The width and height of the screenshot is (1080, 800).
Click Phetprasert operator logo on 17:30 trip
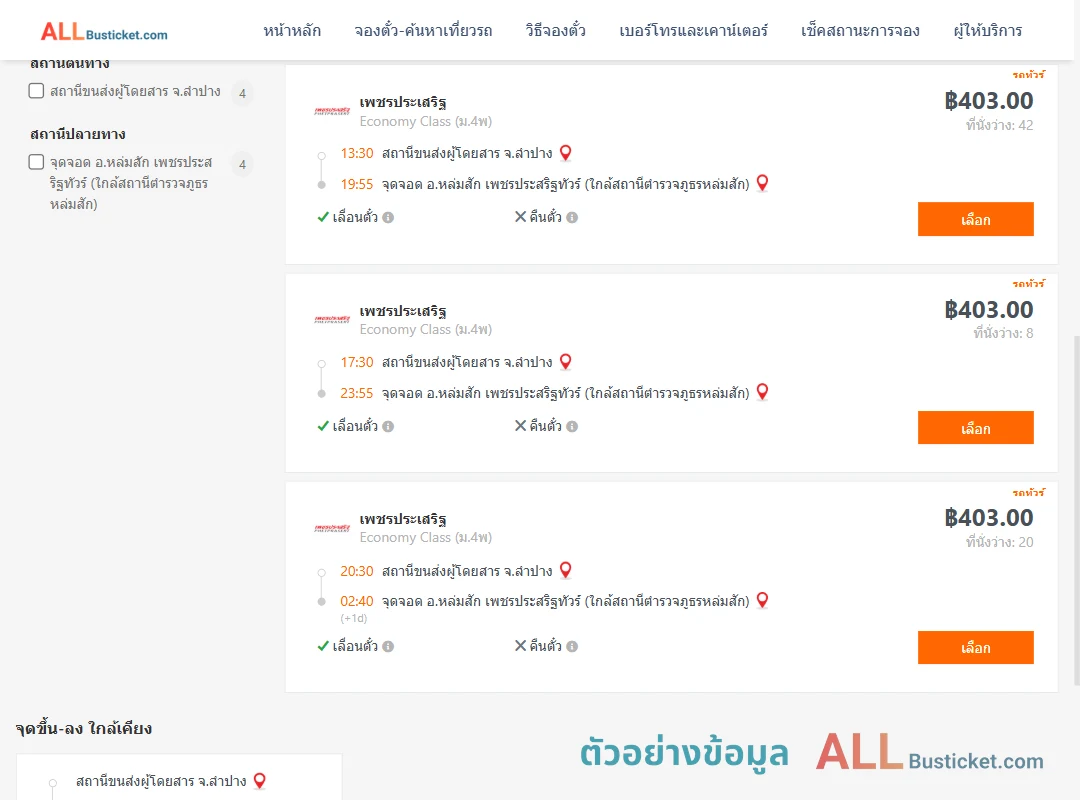tap(332, 320)
